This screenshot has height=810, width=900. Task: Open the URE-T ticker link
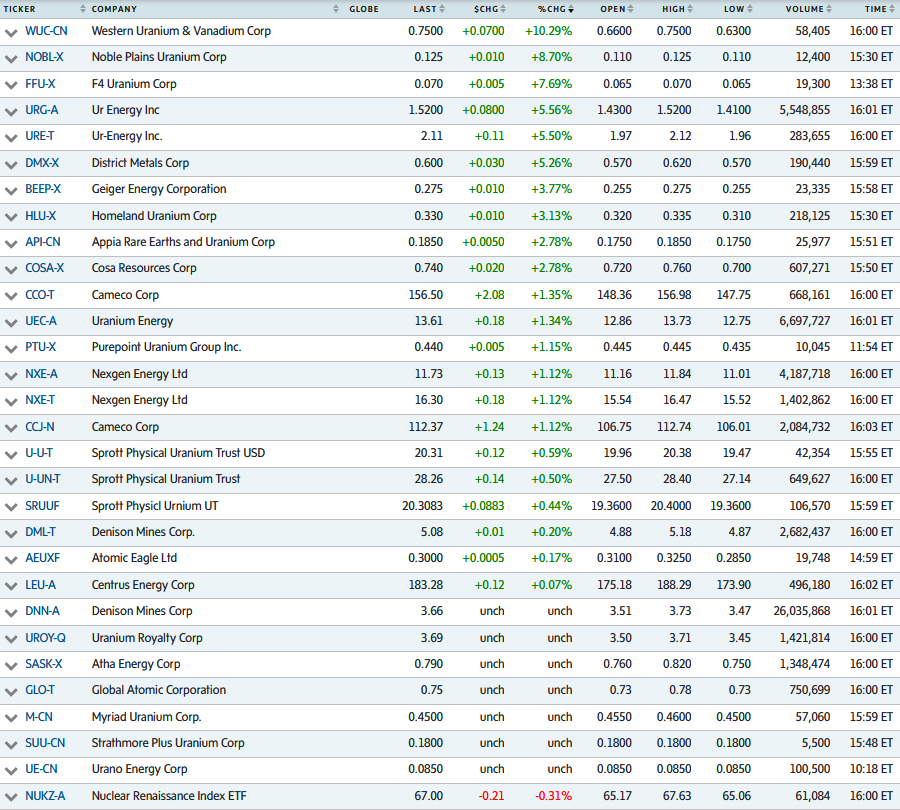(40, 136)
